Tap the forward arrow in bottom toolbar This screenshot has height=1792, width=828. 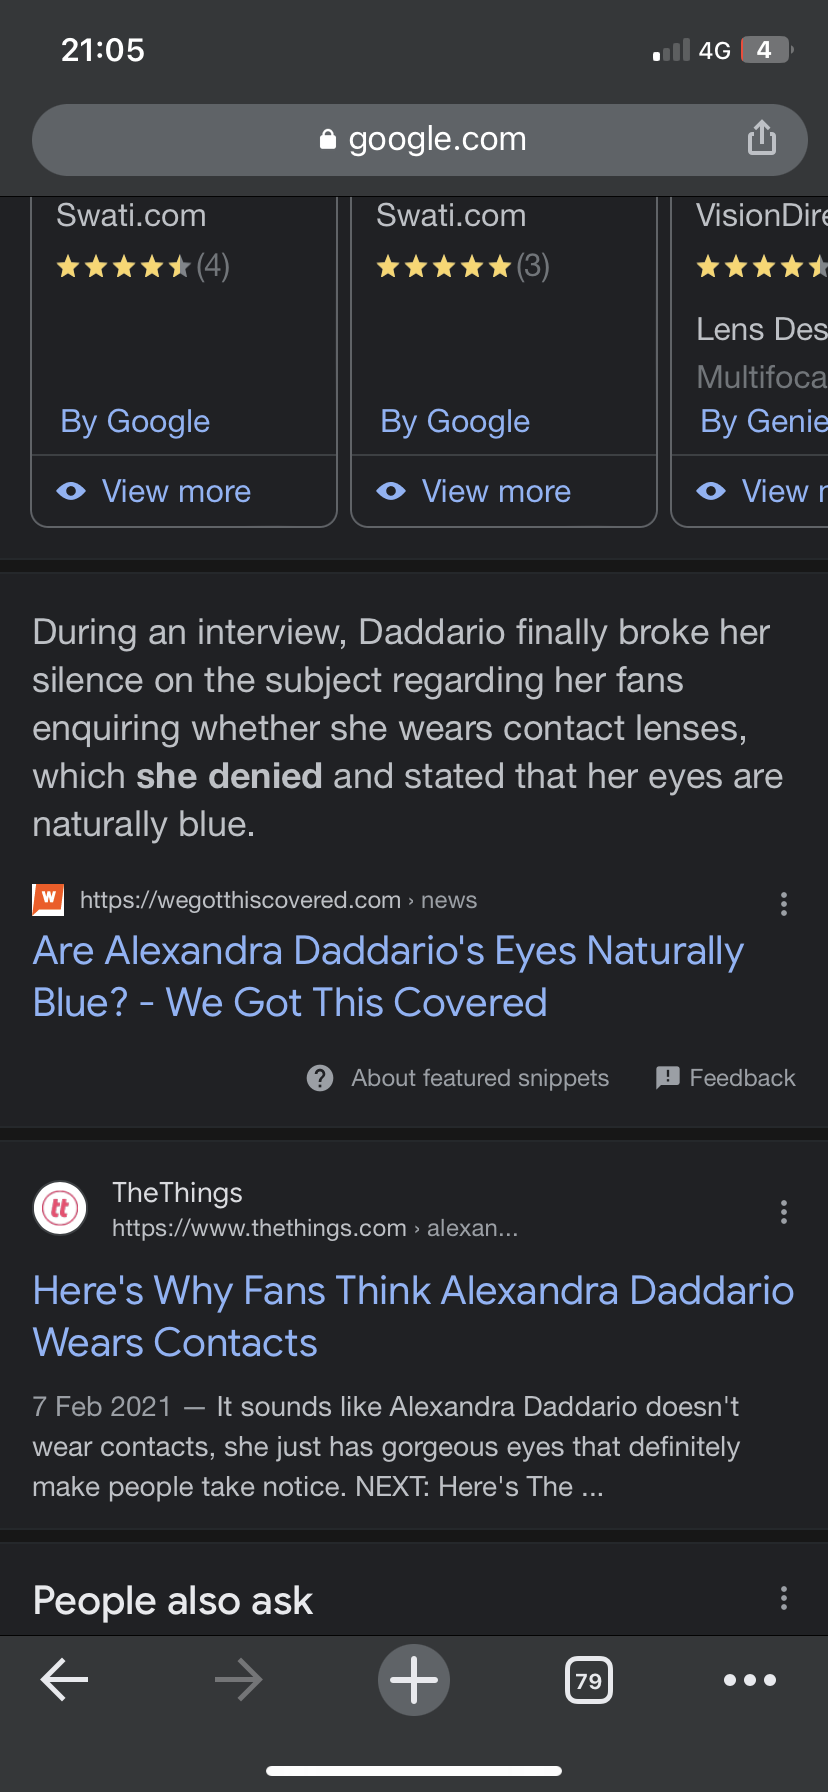click(238, 1680)
